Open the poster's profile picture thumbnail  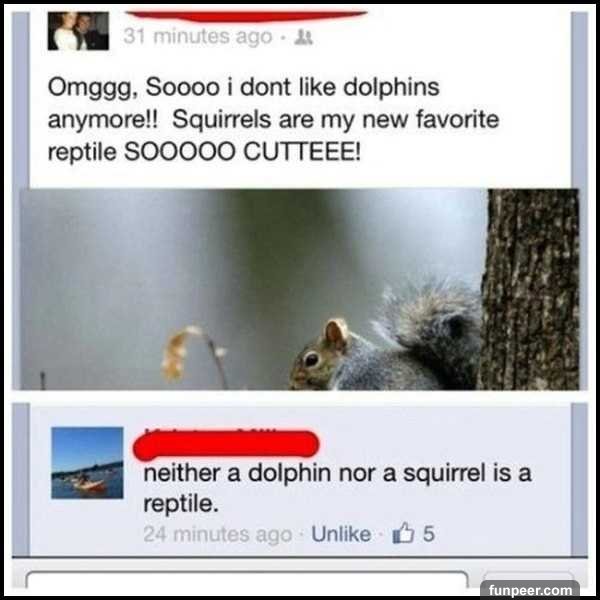tap(78, 31)
